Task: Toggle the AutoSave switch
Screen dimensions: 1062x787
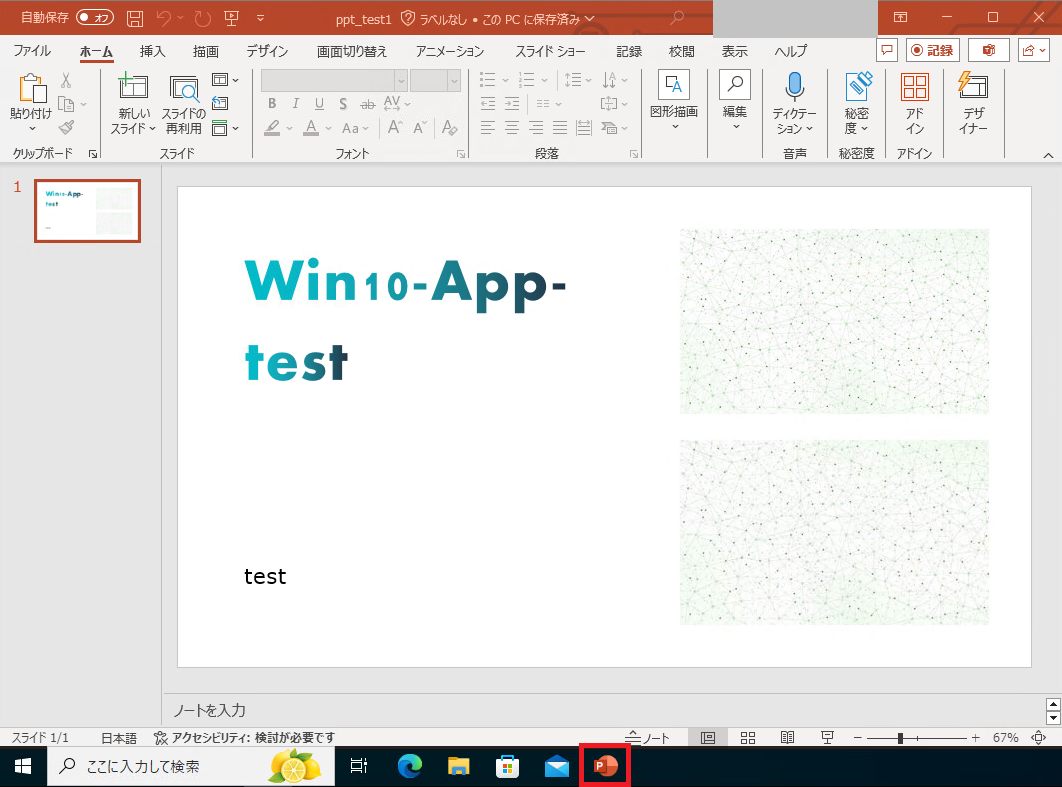Action: click(96, 18)
